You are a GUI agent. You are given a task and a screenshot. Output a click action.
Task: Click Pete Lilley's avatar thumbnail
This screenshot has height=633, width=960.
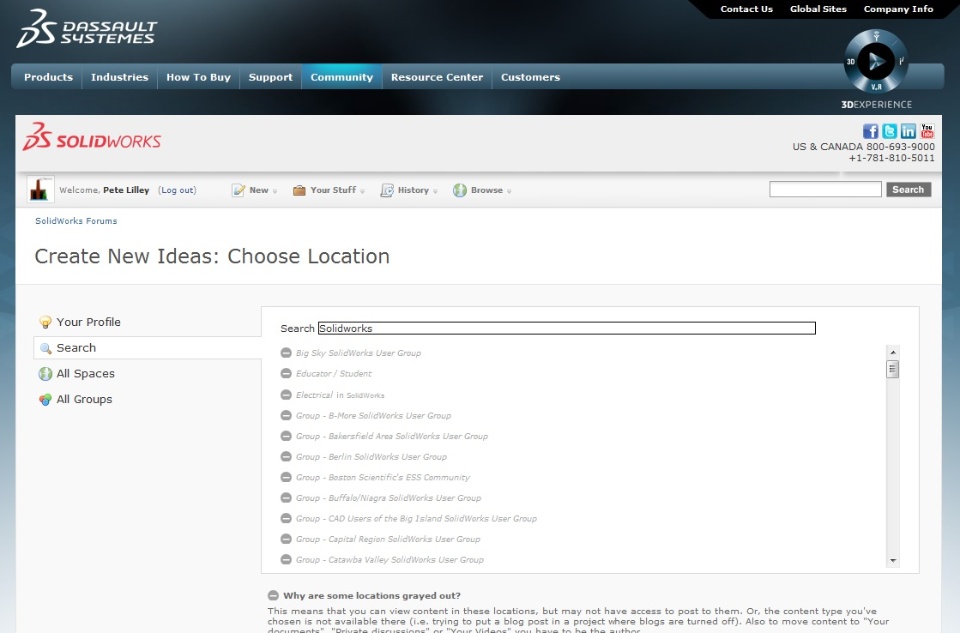40,189
